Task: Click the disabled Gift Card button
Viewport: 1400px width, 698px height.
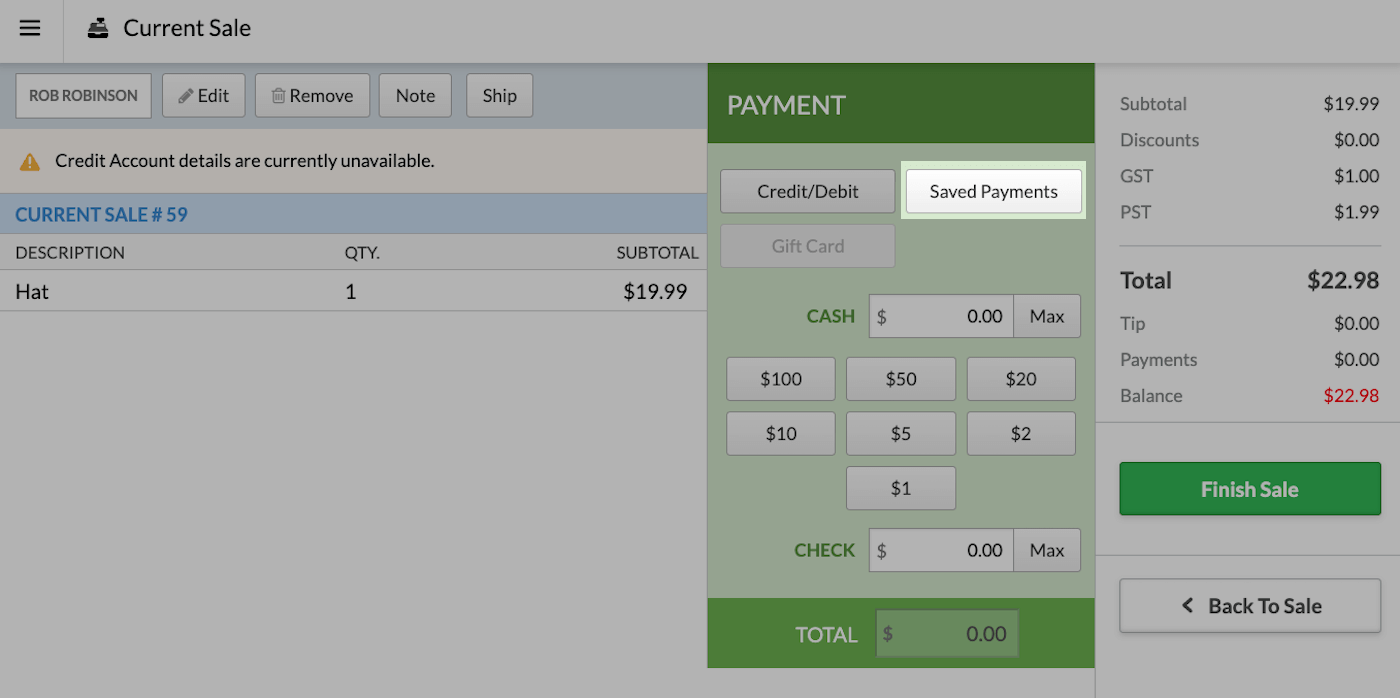Action: (x=808, y=246)
